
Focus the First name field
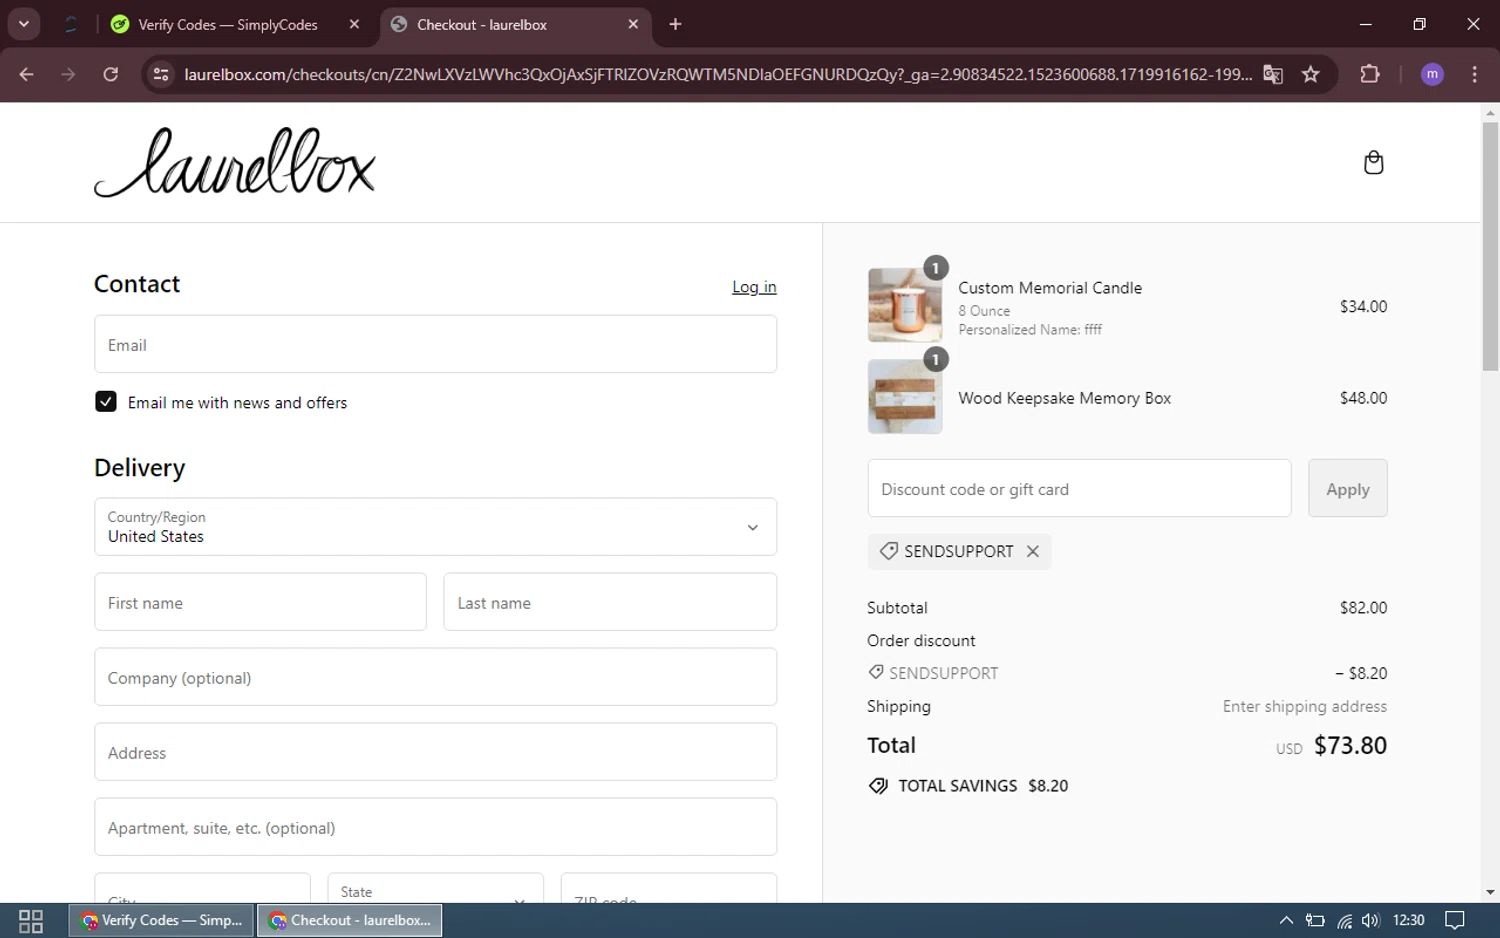(260, 602)
